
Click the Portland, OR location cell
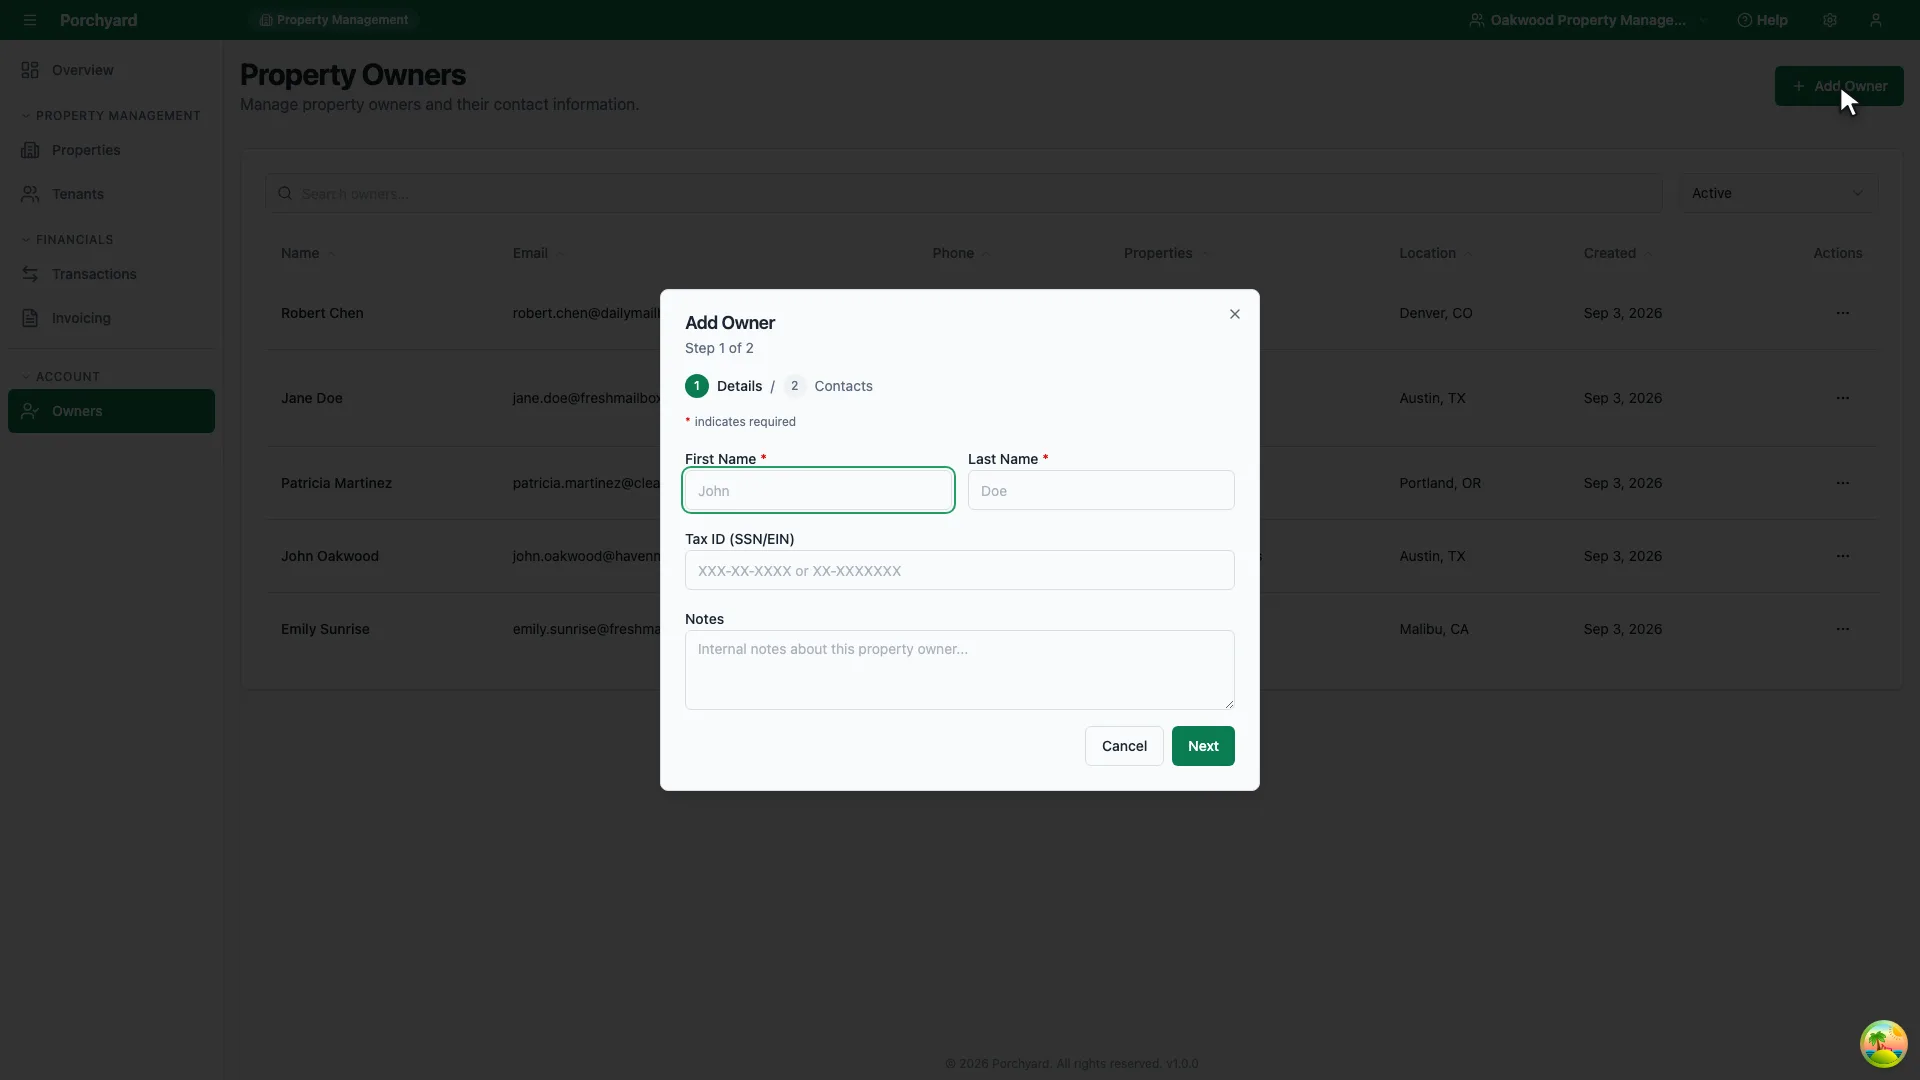[x=1440, y=483]
